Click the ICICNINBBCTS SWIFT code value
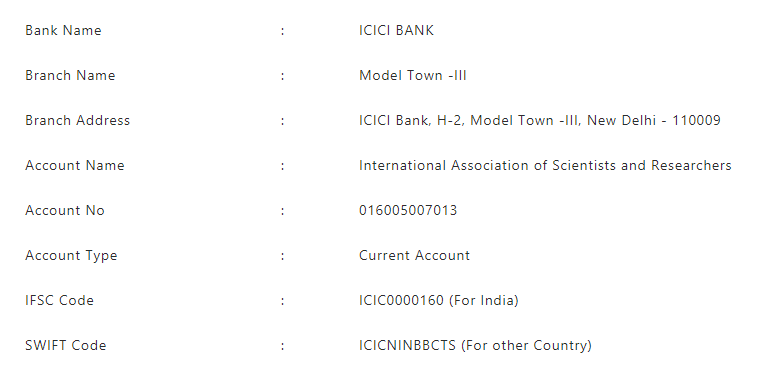Image resolution: width=764 pixels, height=378 pixels. click(407, 345)
